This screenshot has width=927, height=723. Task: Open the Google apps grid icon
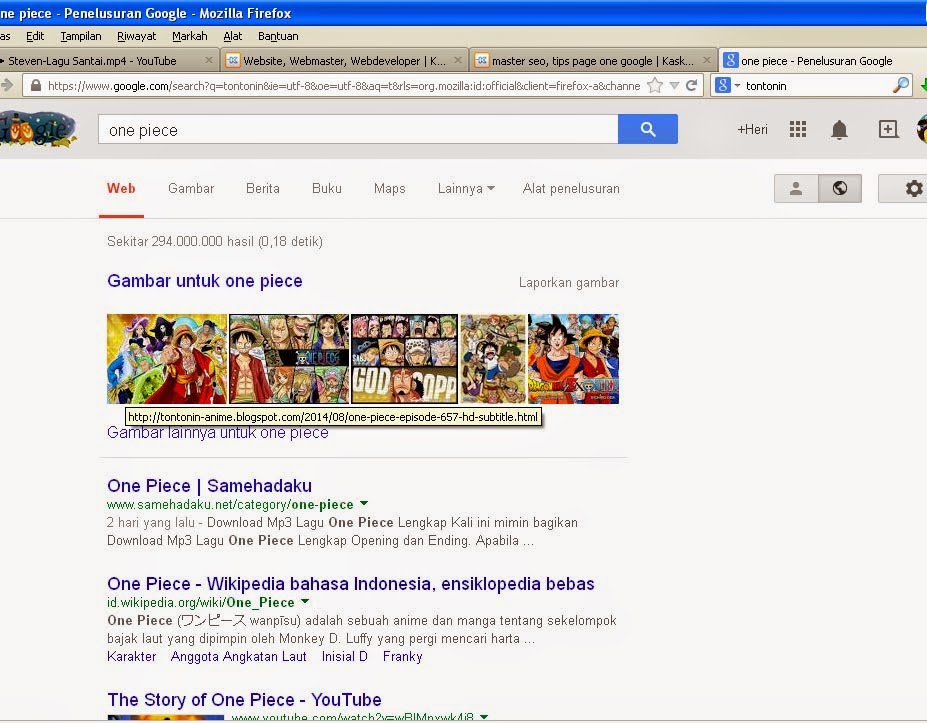click(797, 128)
